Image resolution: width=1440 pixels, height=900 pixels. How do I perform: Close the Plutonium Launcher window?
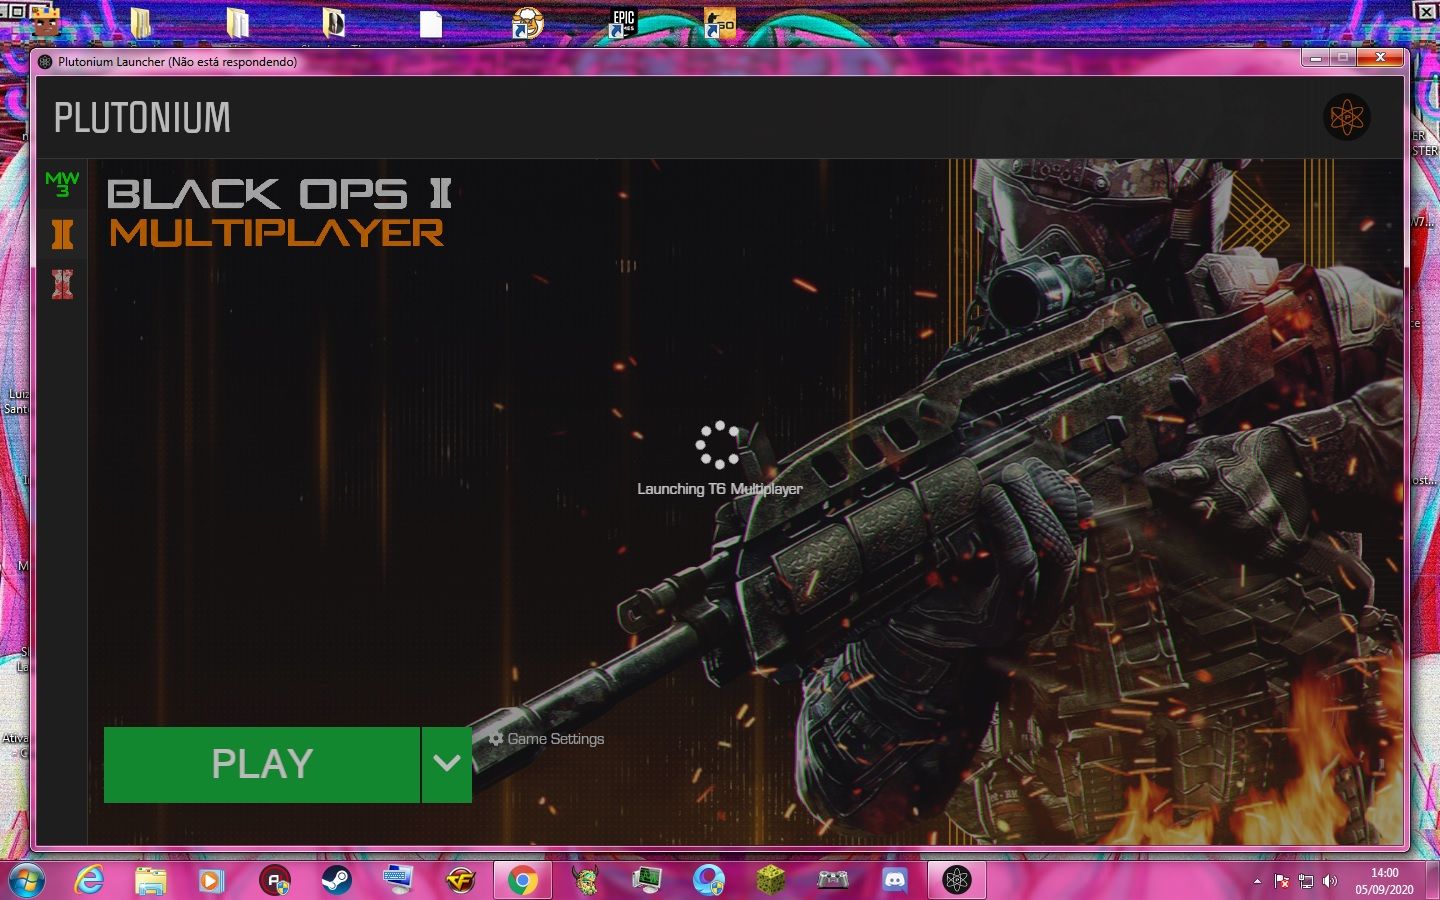click(x=1380, y=58)
